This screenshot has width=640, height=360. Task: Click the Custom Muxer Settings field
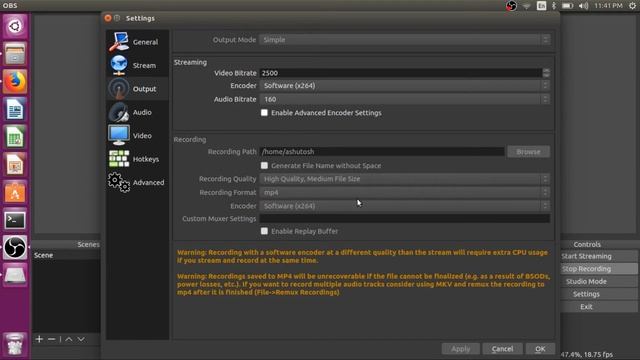[x=404, y=218]
